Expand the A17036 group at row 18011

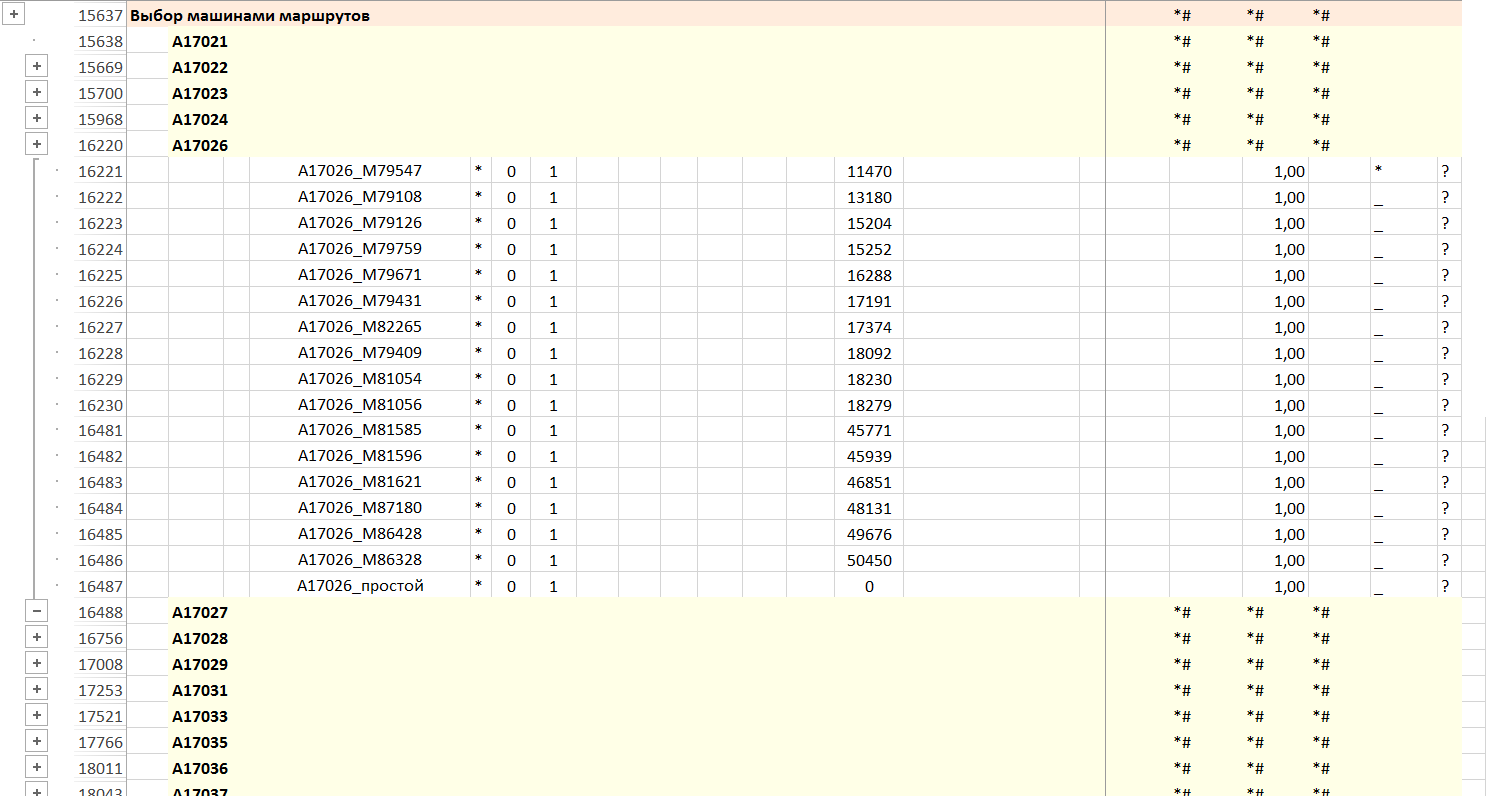point(36,767)
